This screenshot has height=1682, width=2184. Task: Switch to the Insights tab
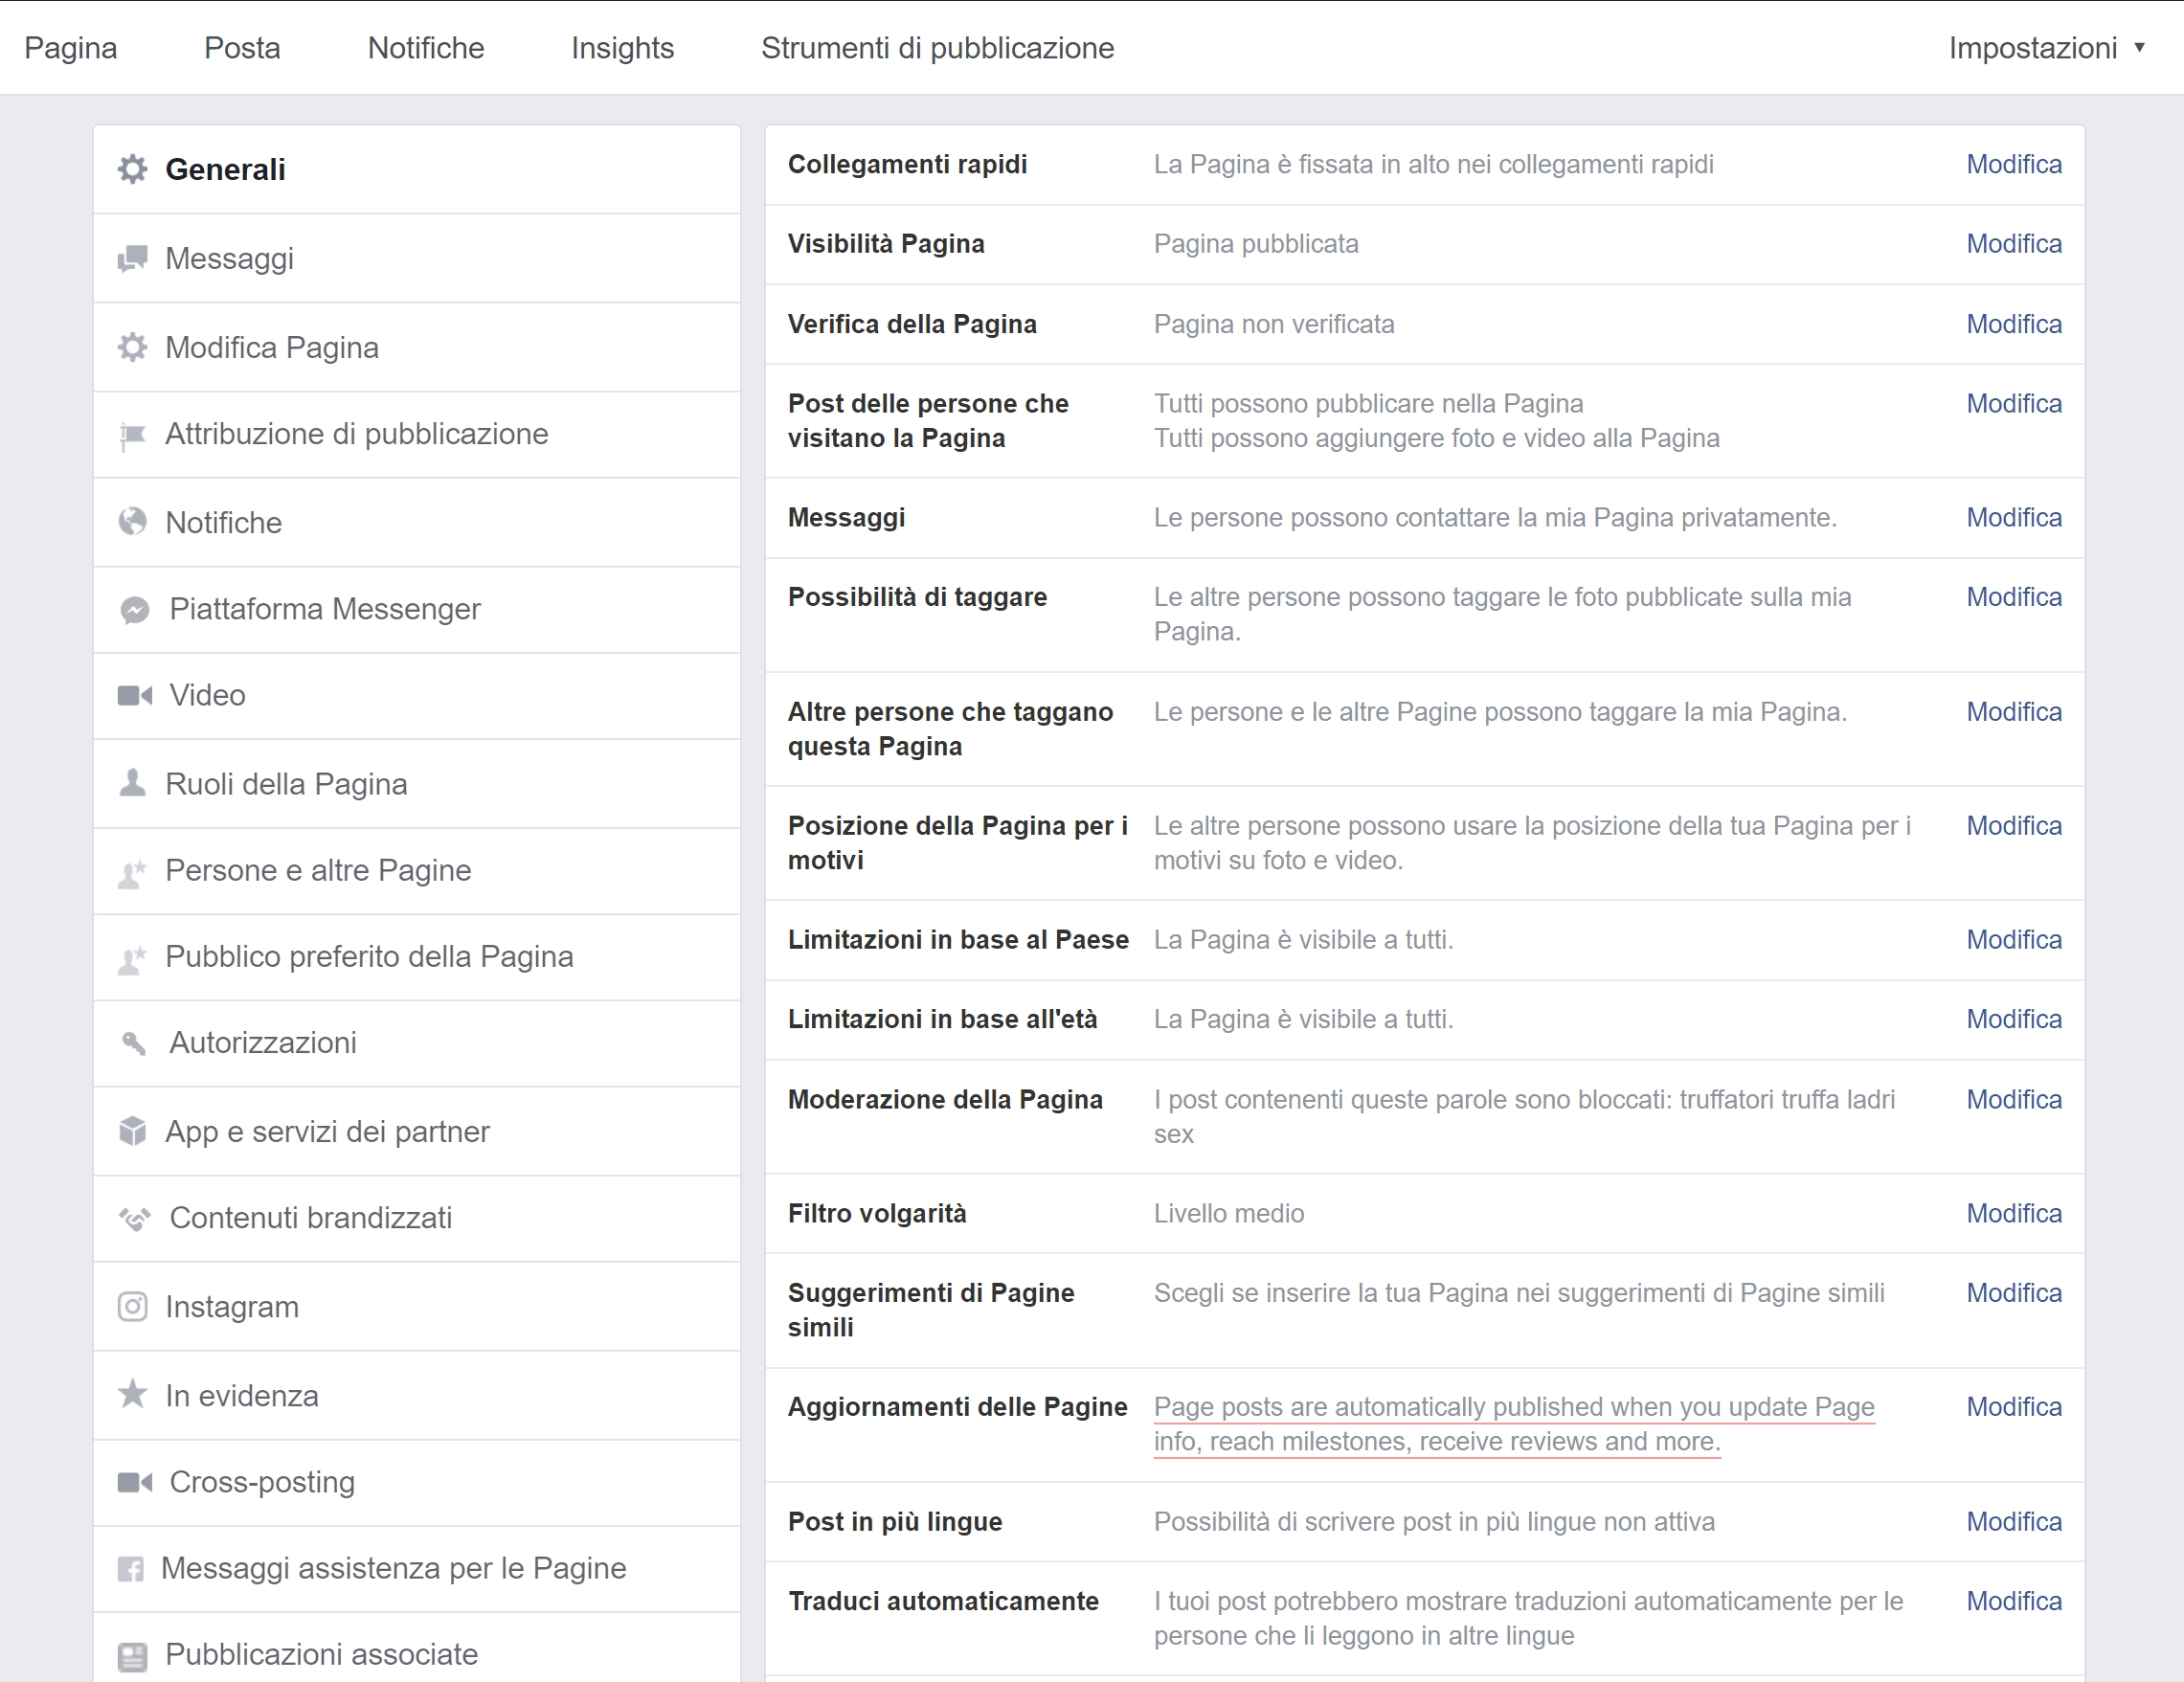tap(622, 48)
